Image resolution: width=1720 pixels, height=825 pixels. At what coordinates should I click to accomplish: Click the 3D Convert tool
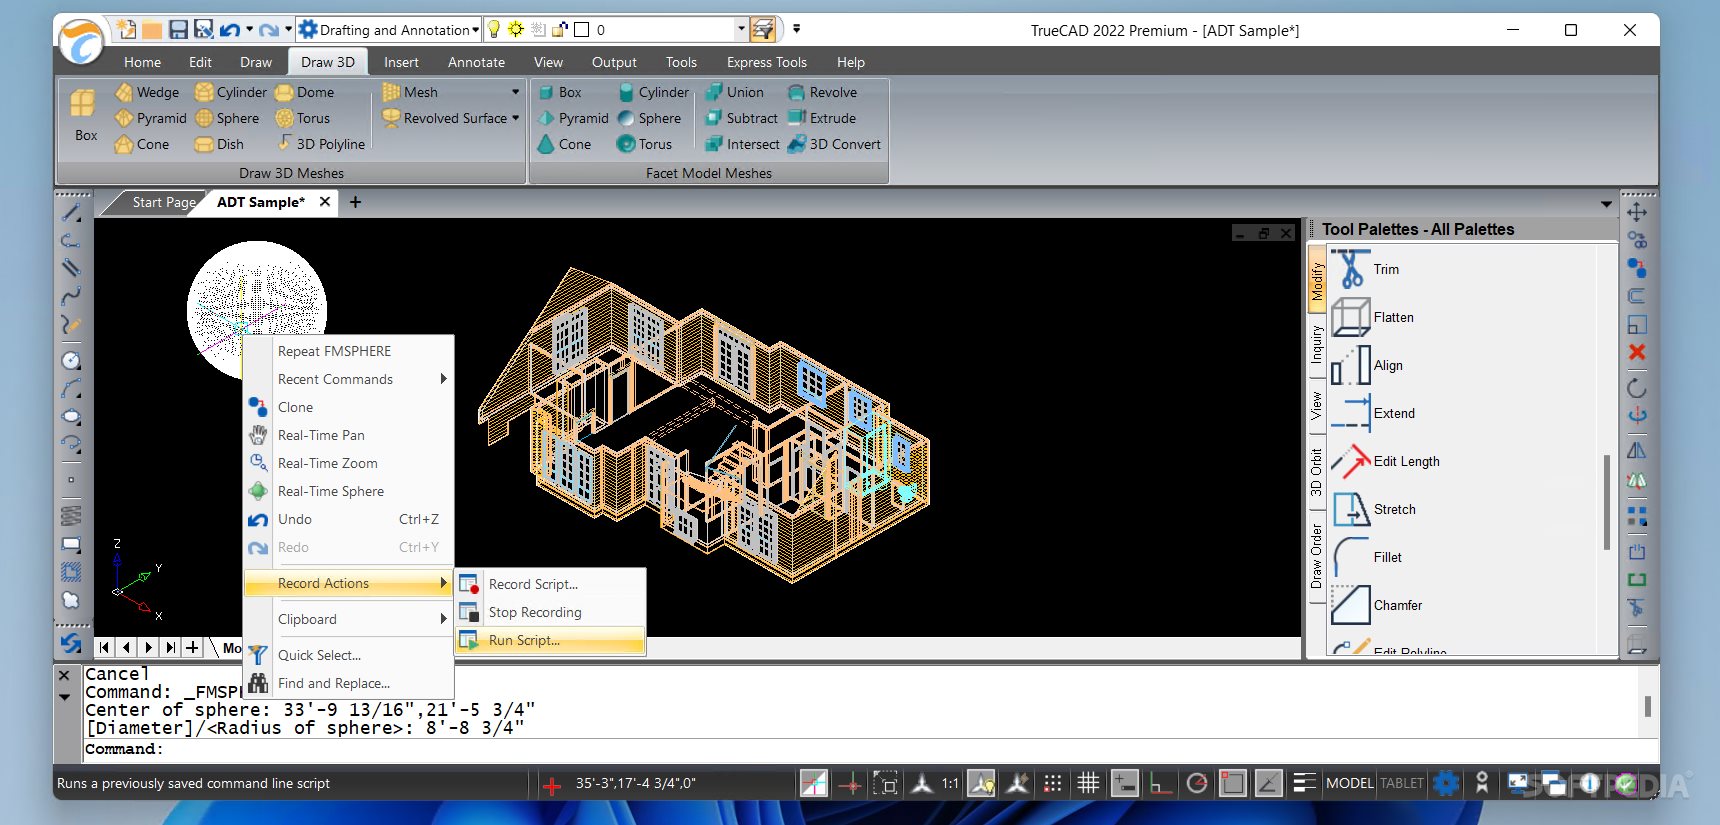[834, 144]
